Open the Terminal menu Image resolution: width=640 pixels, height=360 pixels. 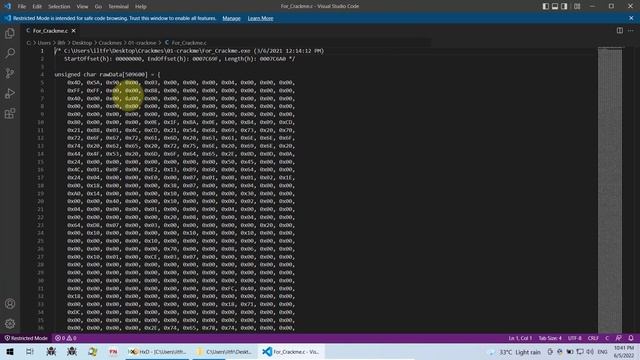pyautogui.click(x=118, y=7)
